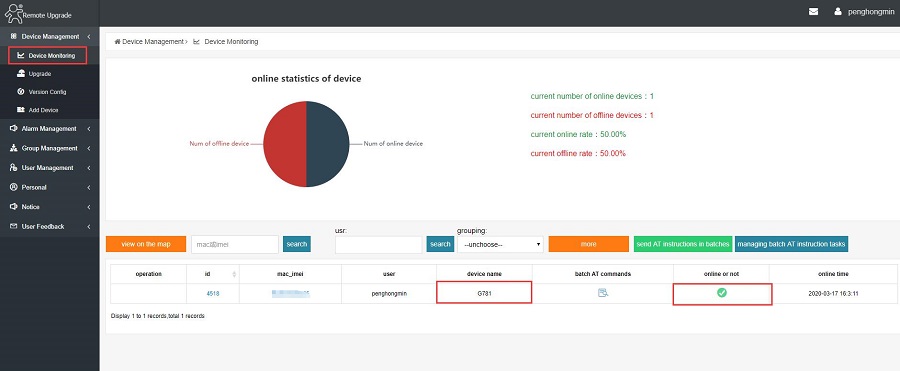Screen dimensions: 900x371
Task: Click the device name column header
Action: click(x=484, y=274)
